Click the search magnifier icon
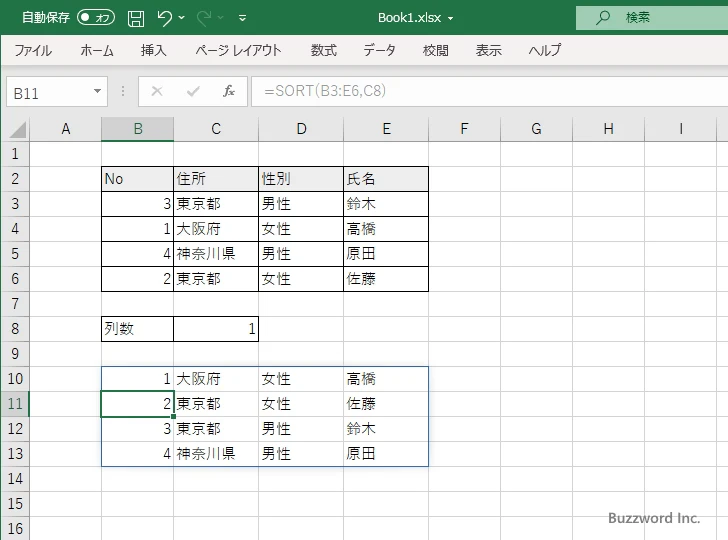The image size is (728, 540). 603,18
